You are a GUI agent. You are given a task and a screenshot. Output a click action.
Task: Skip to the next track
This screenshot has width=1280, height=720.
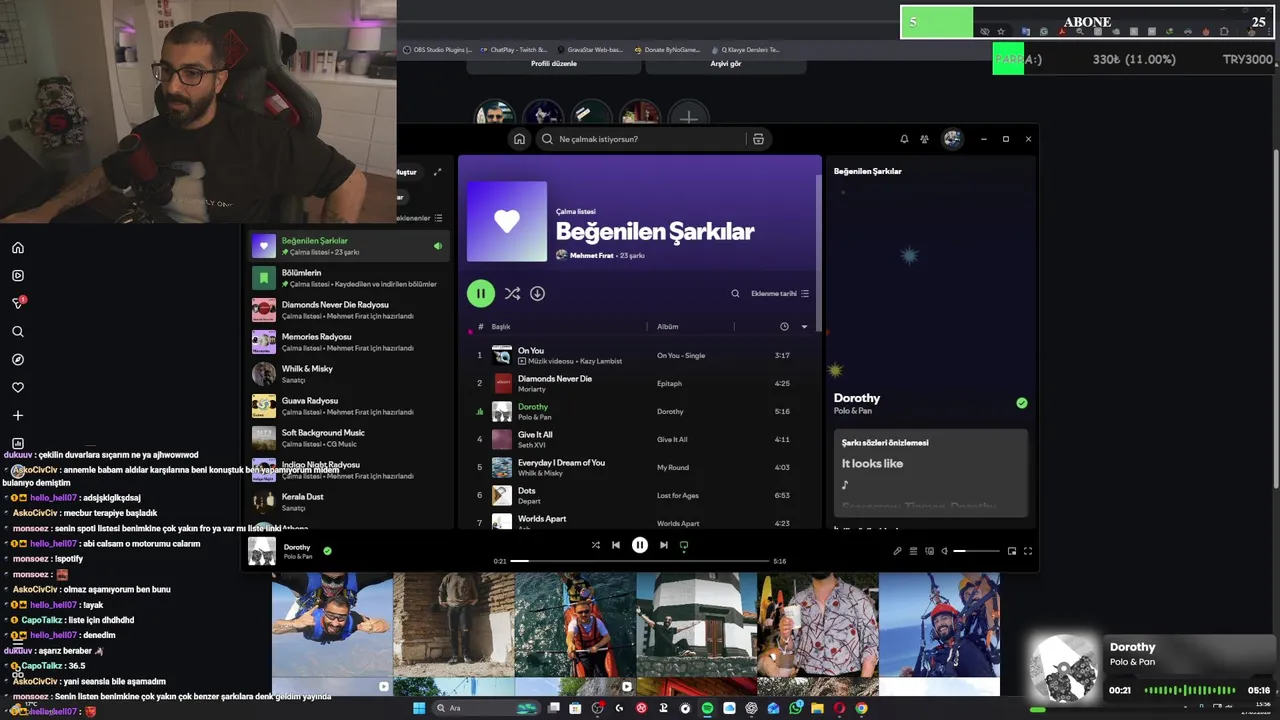[663, 545]
